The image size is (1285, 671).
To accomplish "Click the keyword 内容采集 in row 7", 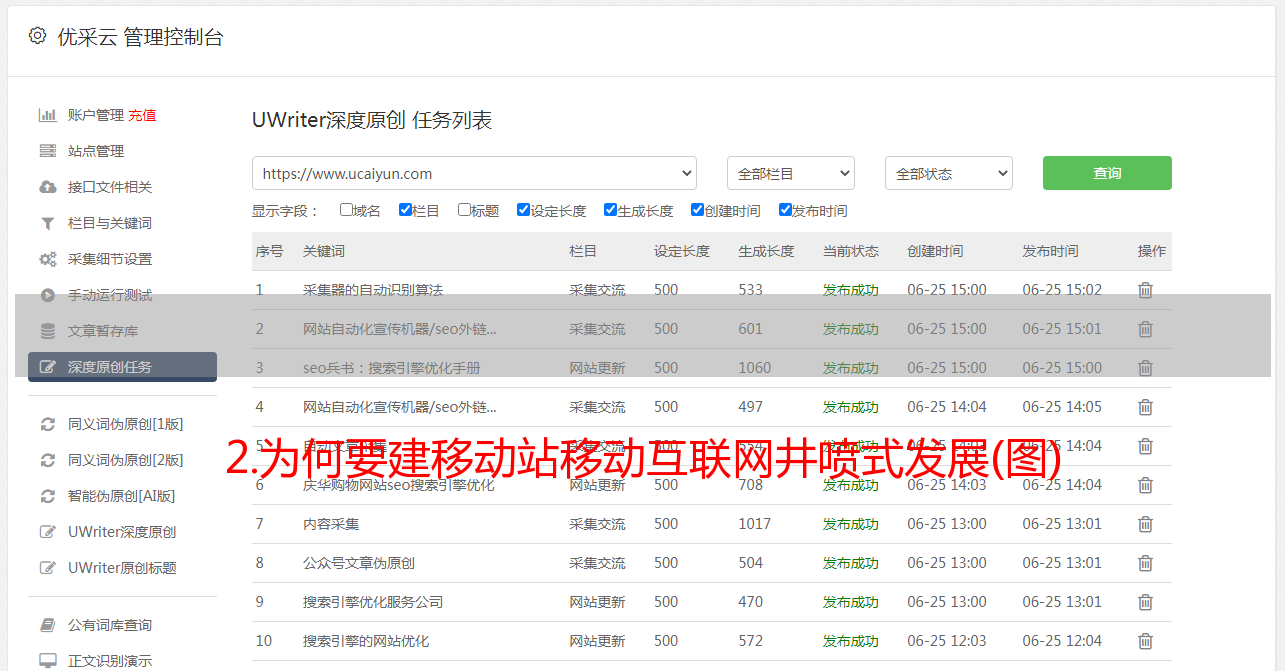I will click(331, 524).
